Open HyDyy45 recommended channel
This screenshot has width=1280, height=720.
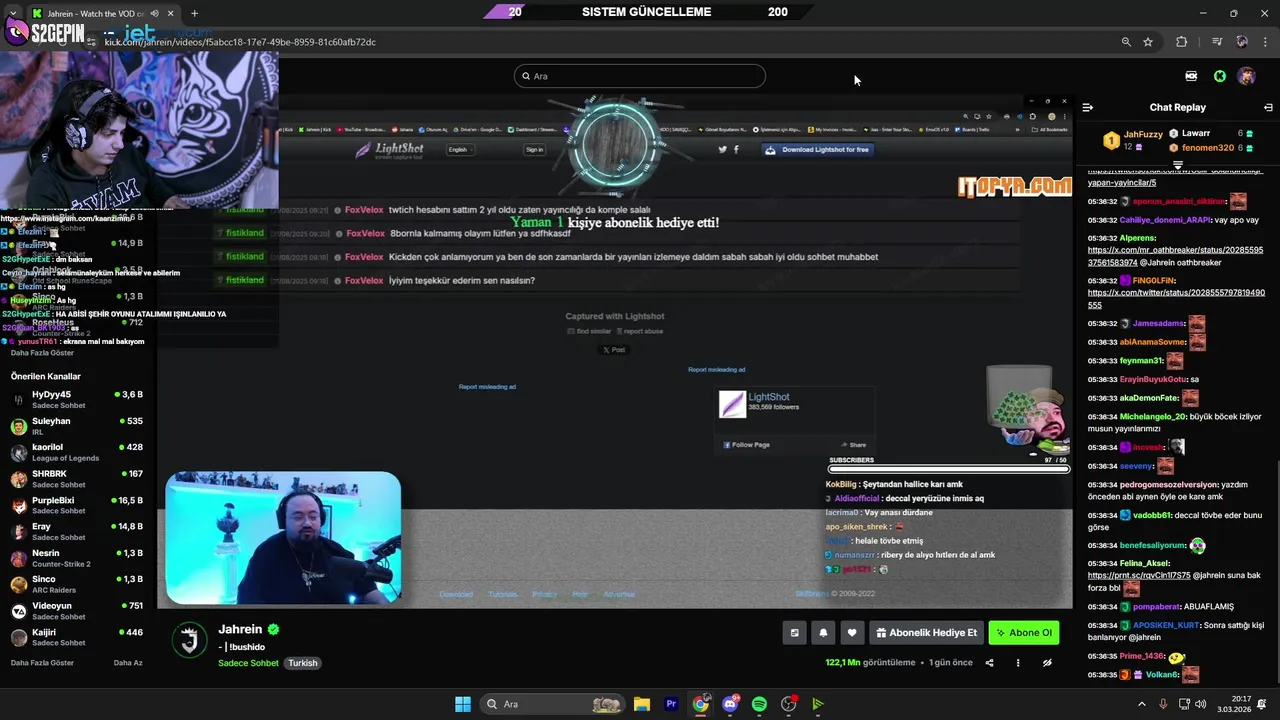coord(78,399)
